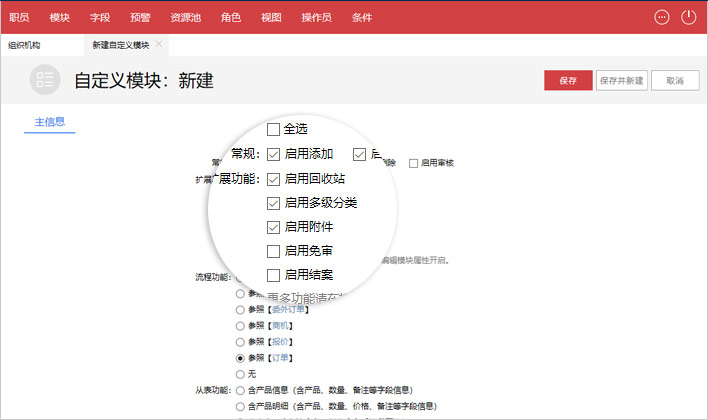
Task: Select 含产品信息 radio option
Action: [x=239, y=389]
